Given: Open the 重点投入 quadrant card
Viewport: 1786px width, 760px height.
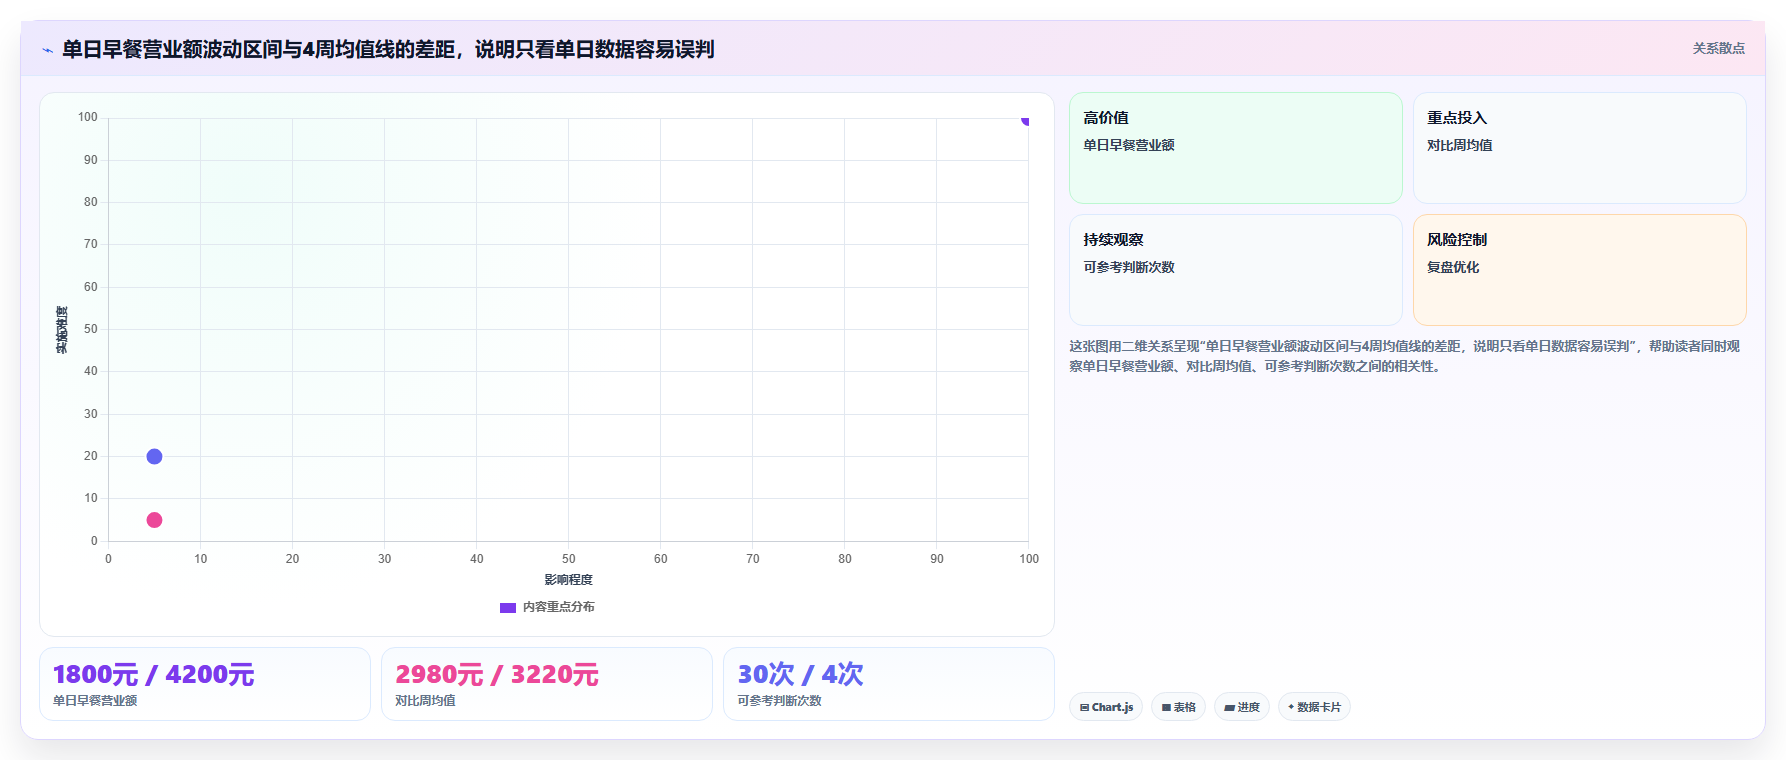Looking at the screenshot, I should click(1579, 148).
